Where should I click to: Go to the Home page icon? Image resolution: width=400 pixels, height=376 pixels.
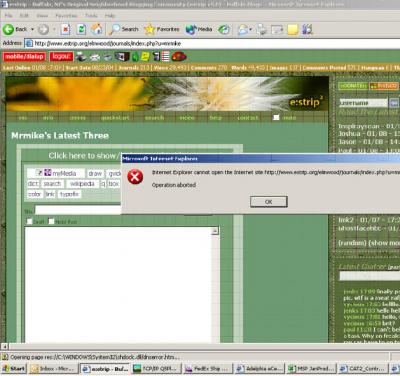click(x=97, y=29)
